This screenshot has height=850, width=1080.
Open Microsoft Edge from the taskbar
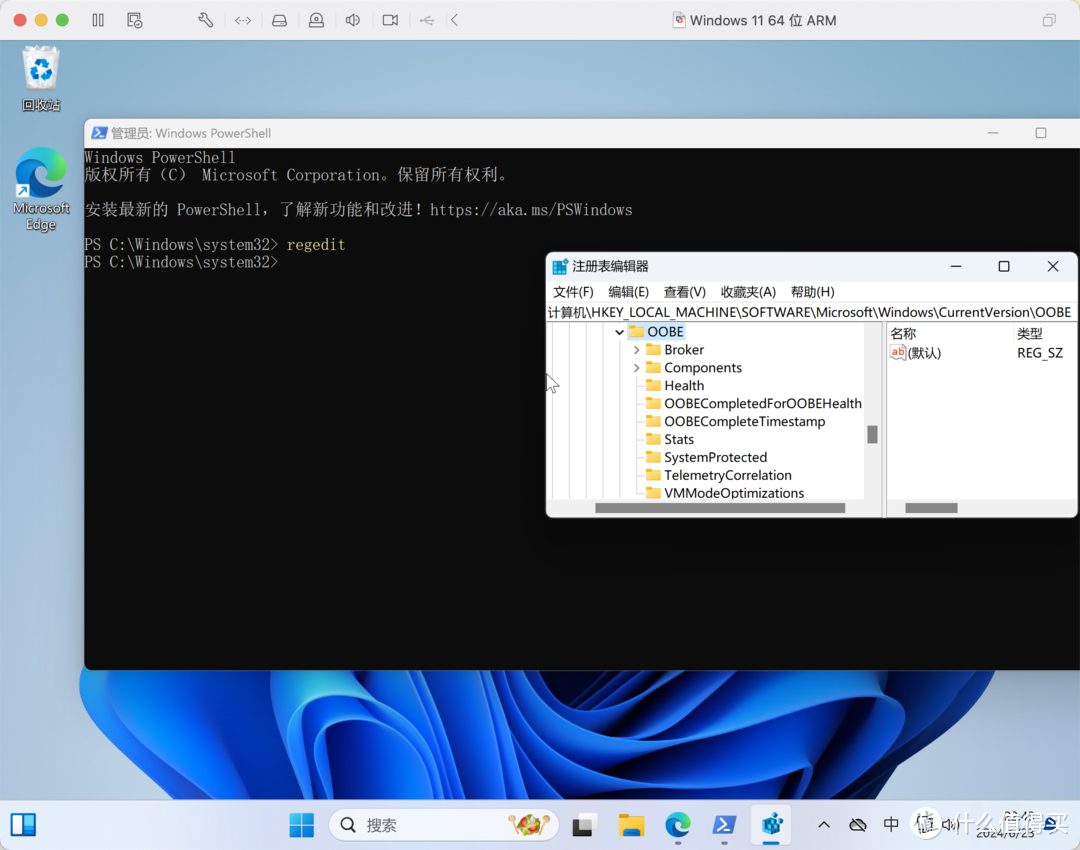click(678, 825)
